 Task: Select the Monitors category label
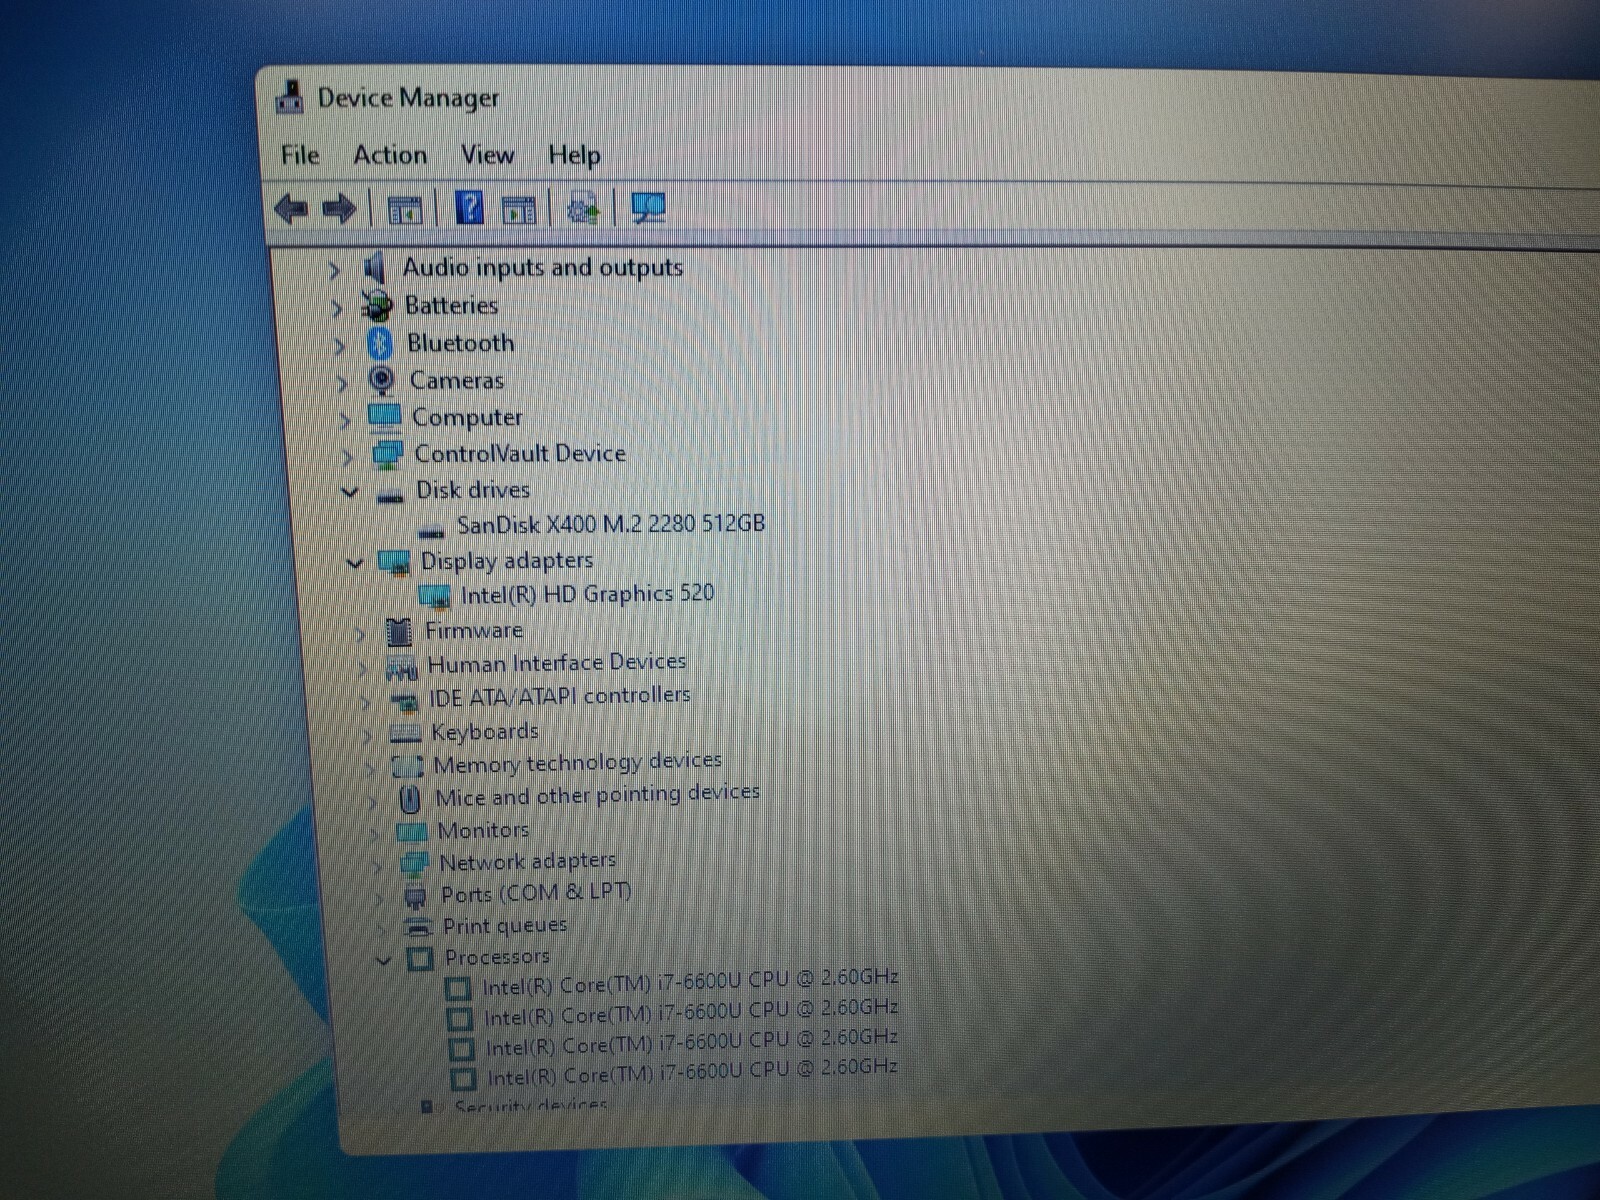coord(483,830)
